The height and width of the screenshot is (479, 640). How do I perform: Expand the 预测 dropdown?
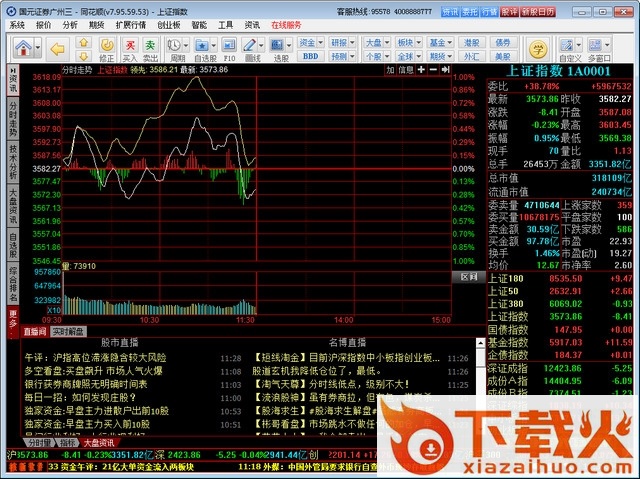[352, 56]
